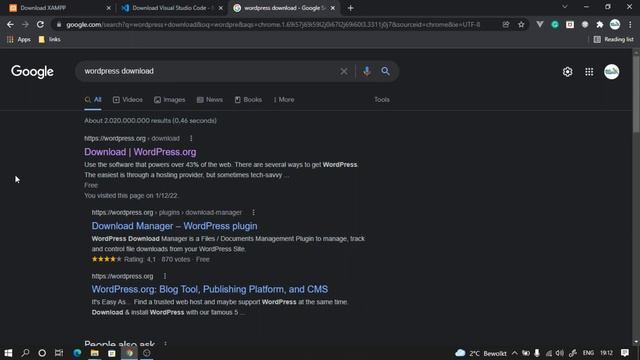Open the Chrome extensions puzzle icon

point(600,24)
